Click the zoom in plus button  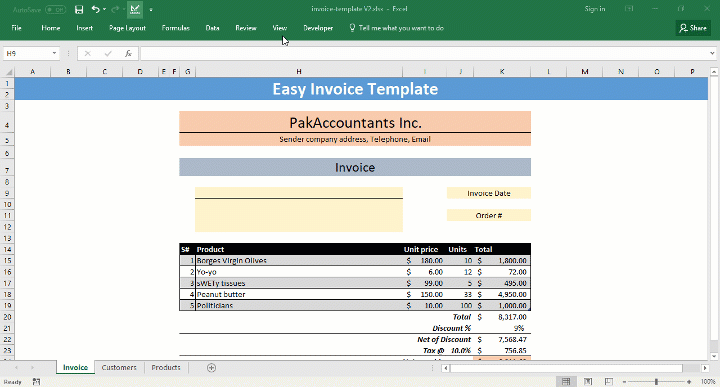click(689, 382)
